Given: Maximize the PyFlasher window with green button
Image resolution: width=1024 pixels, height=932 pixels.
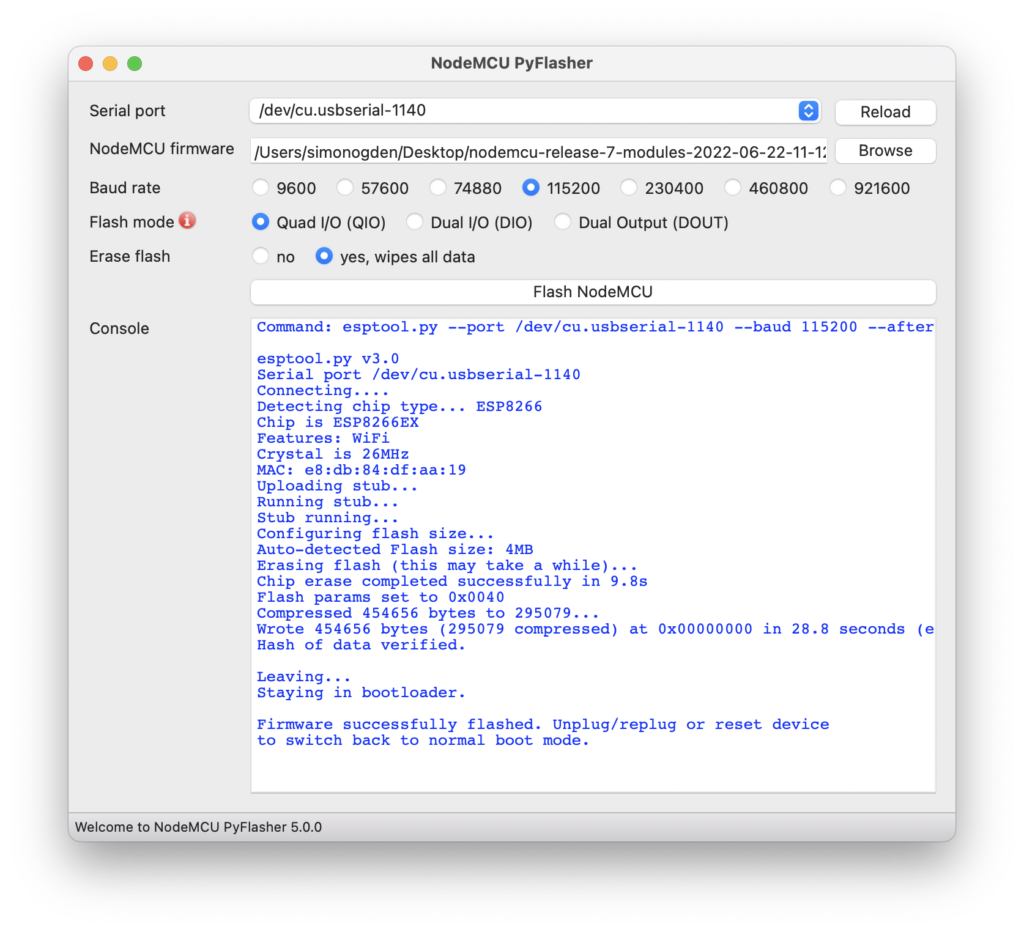Looking at the screenshot, I should pyautogui.click(x=135, y=63).
